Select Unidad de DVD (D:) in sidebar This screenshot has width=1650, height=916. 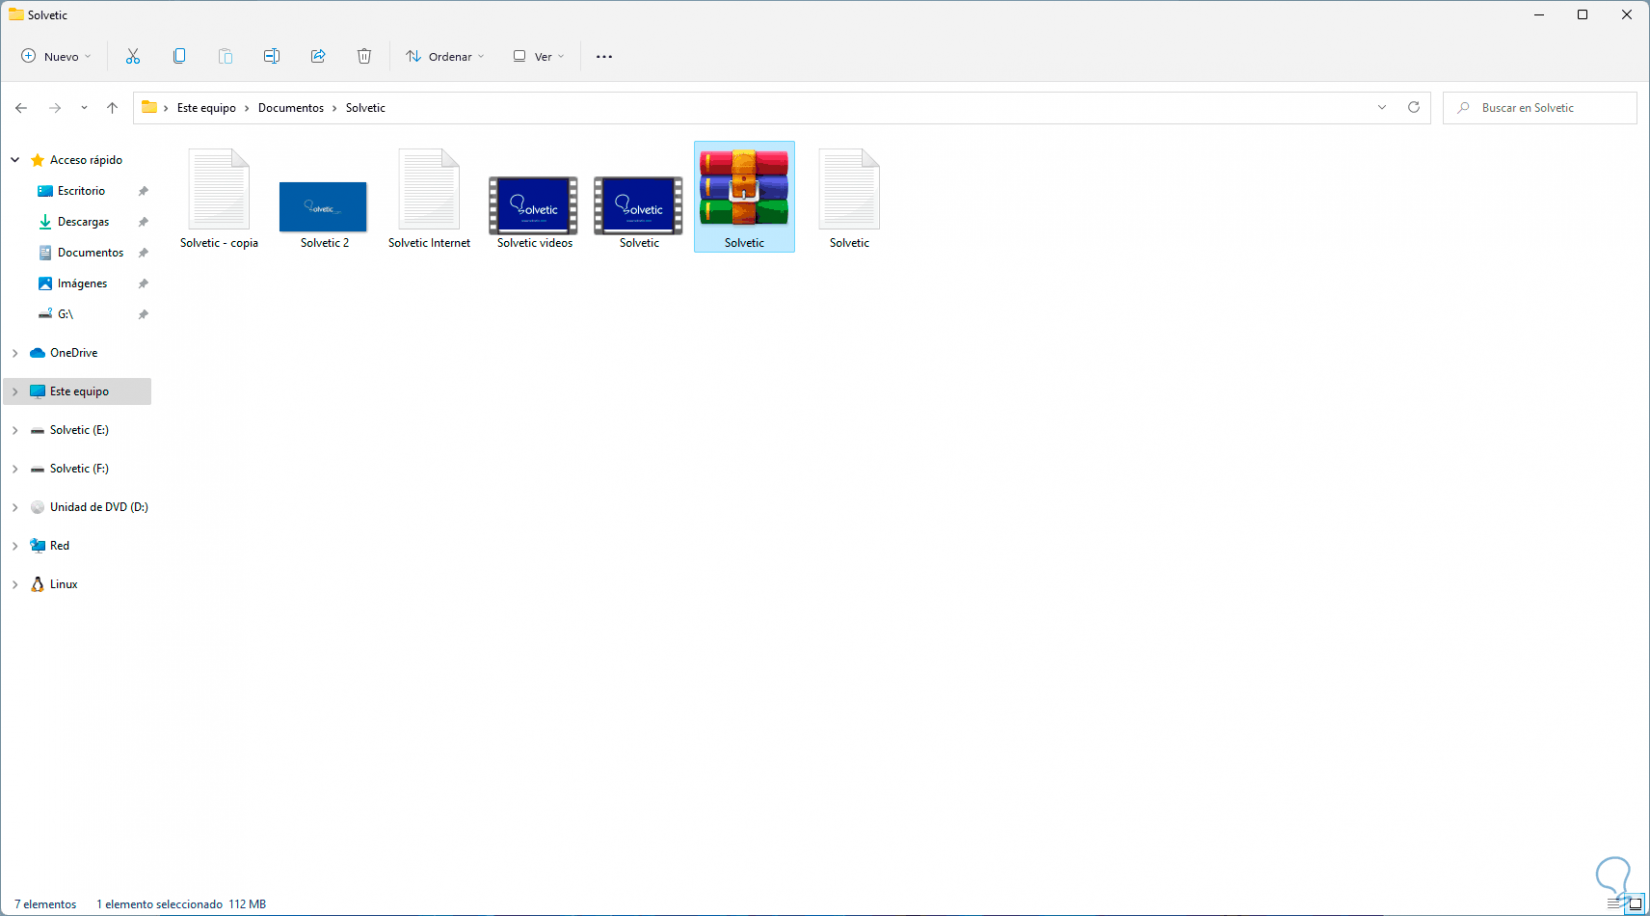tap(98, 507)
